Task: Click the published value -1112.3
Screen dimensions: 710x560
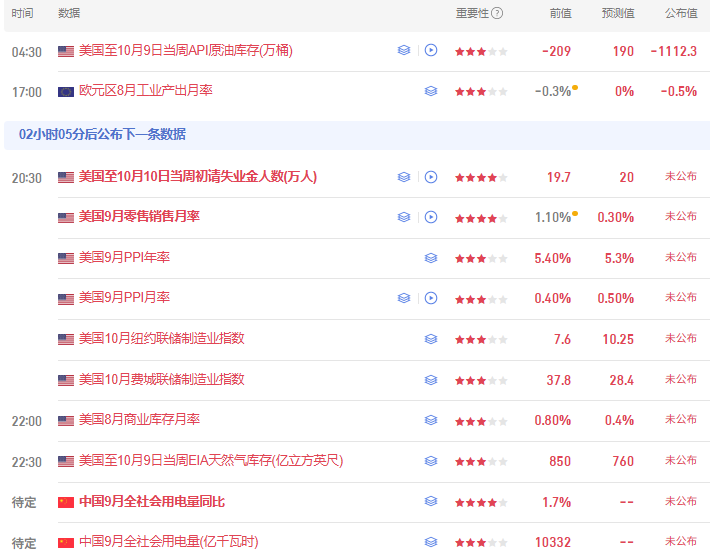Action: pos(674,51)
